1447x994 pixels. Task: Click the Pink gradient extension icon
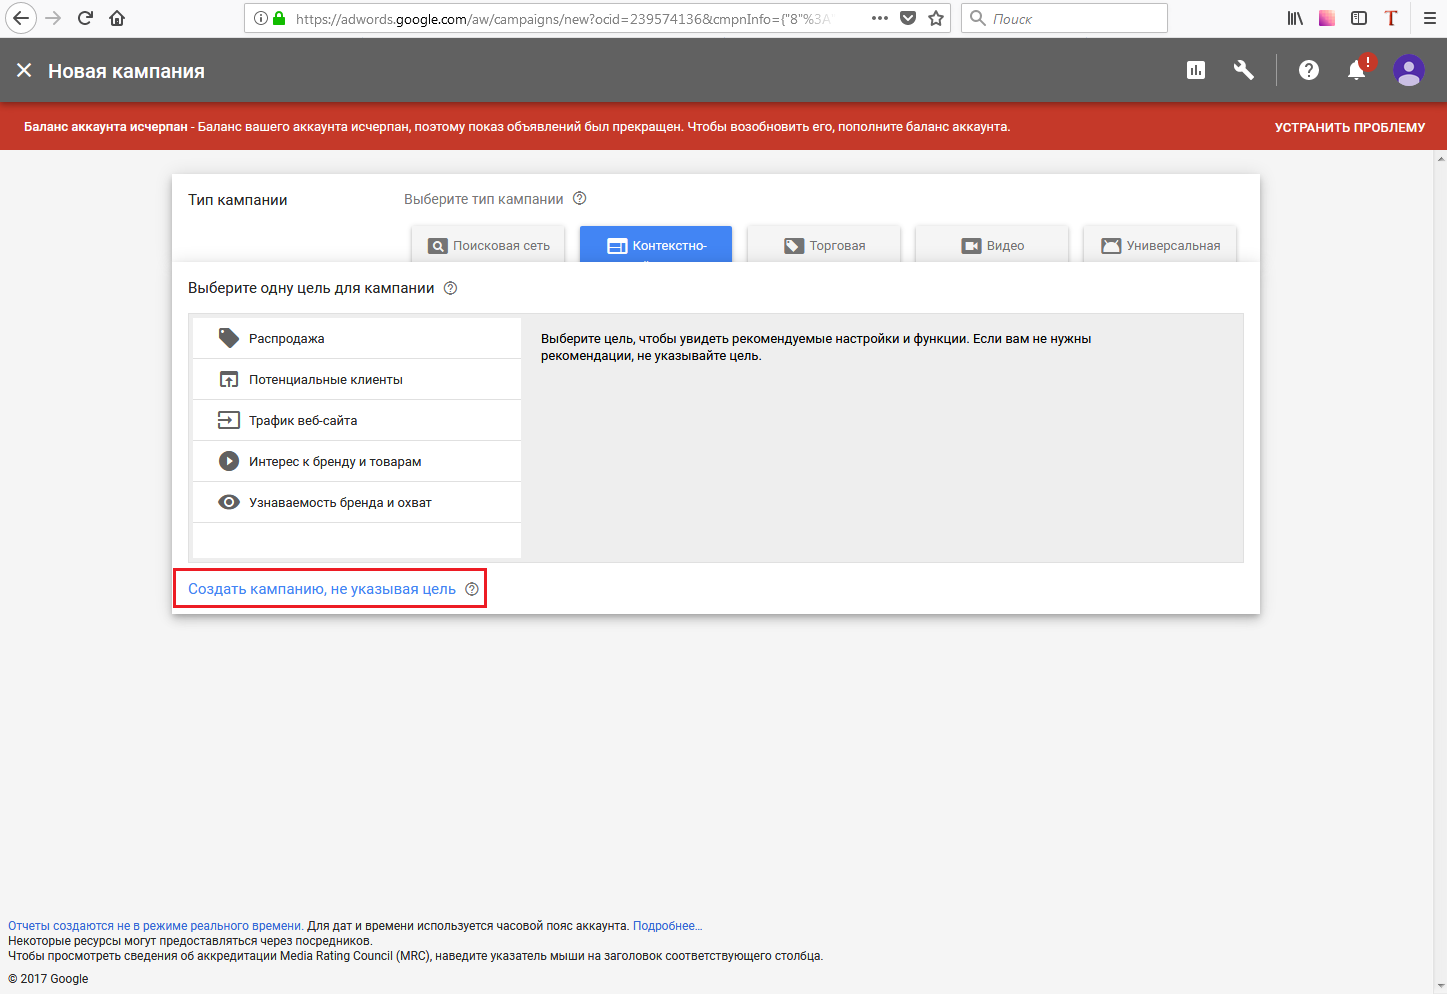[x=1327, y=18]
